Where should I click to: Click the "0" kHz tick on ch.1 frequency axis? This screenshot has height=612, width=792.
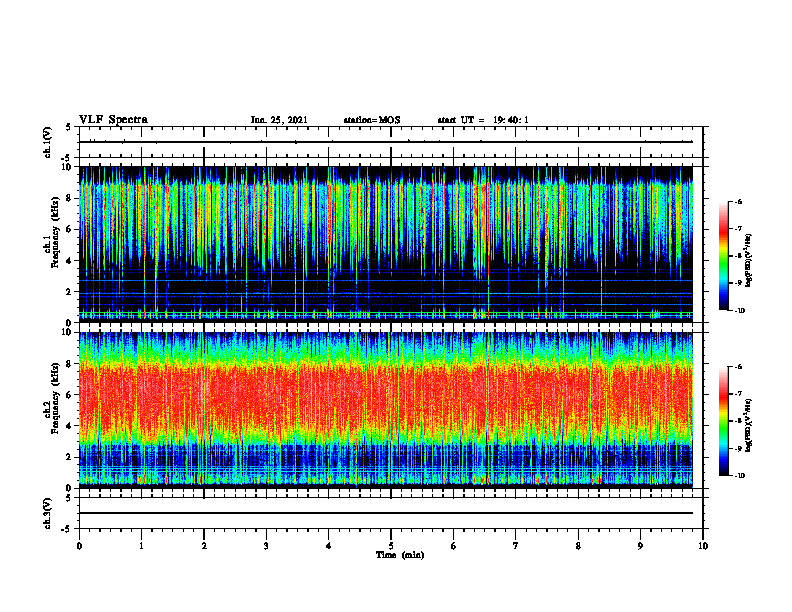tap(70, 323)
